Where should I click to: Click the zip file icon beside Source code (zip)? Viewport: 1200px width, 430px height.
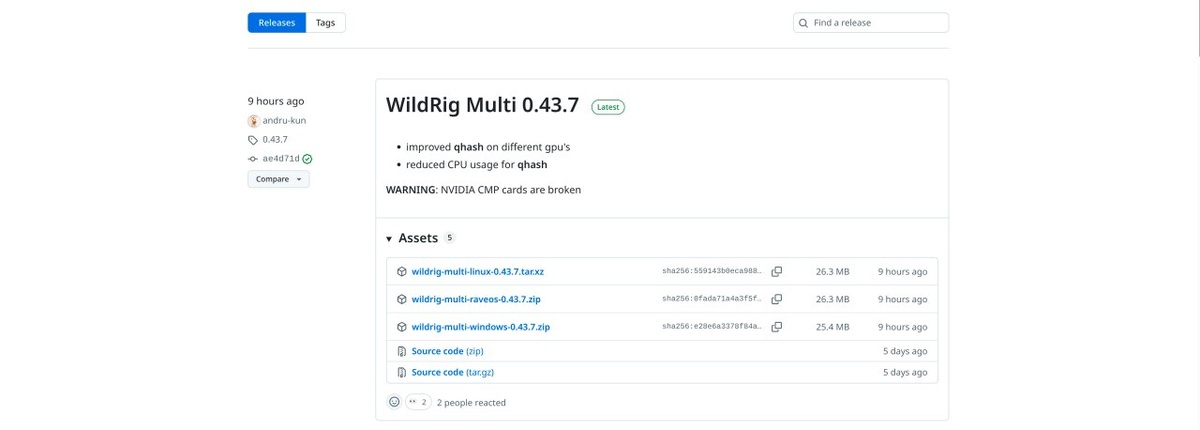click(x=401, y=351)
